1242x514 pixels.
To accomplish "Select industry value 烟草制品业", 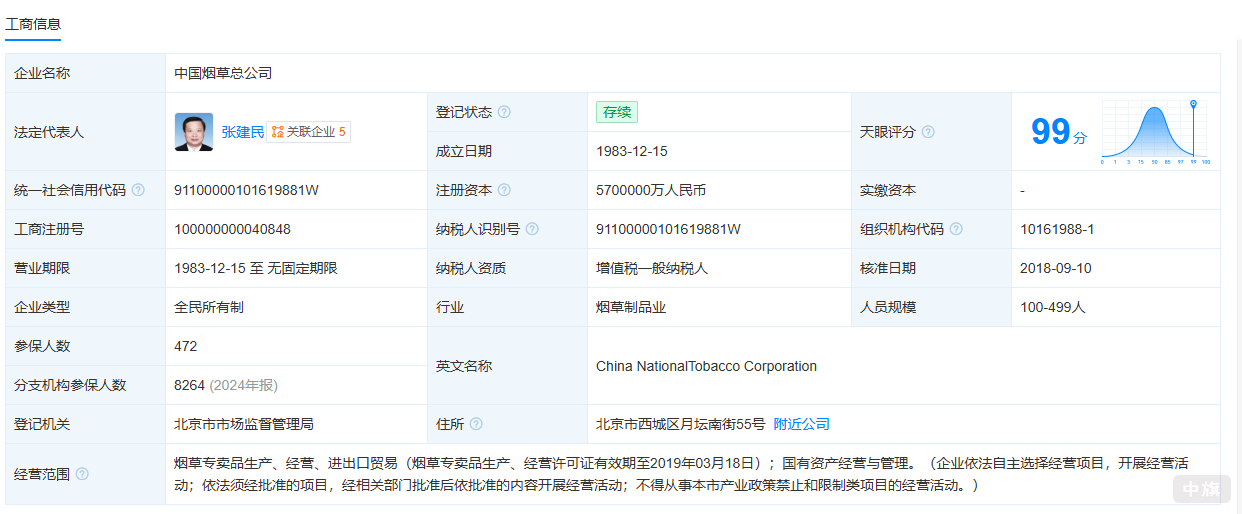I will (x=631, y=307).
